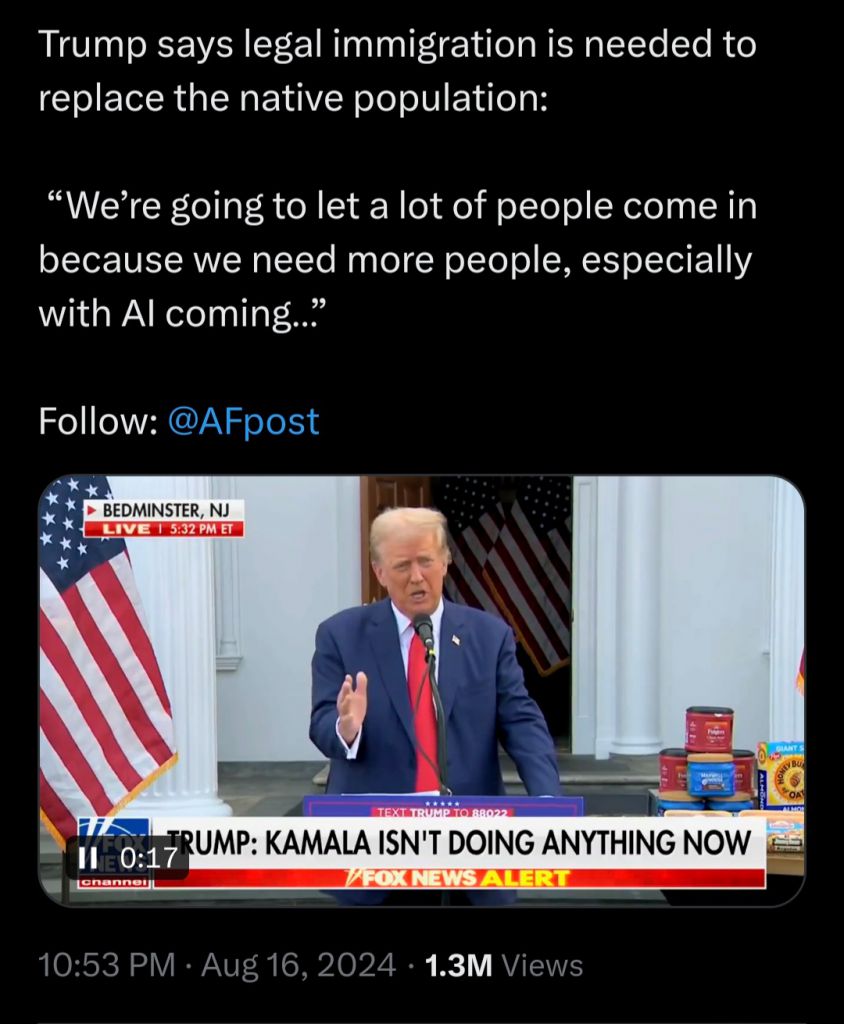
Task: Tap the Fox News Channel logo in video
Action: coord(115,852)
